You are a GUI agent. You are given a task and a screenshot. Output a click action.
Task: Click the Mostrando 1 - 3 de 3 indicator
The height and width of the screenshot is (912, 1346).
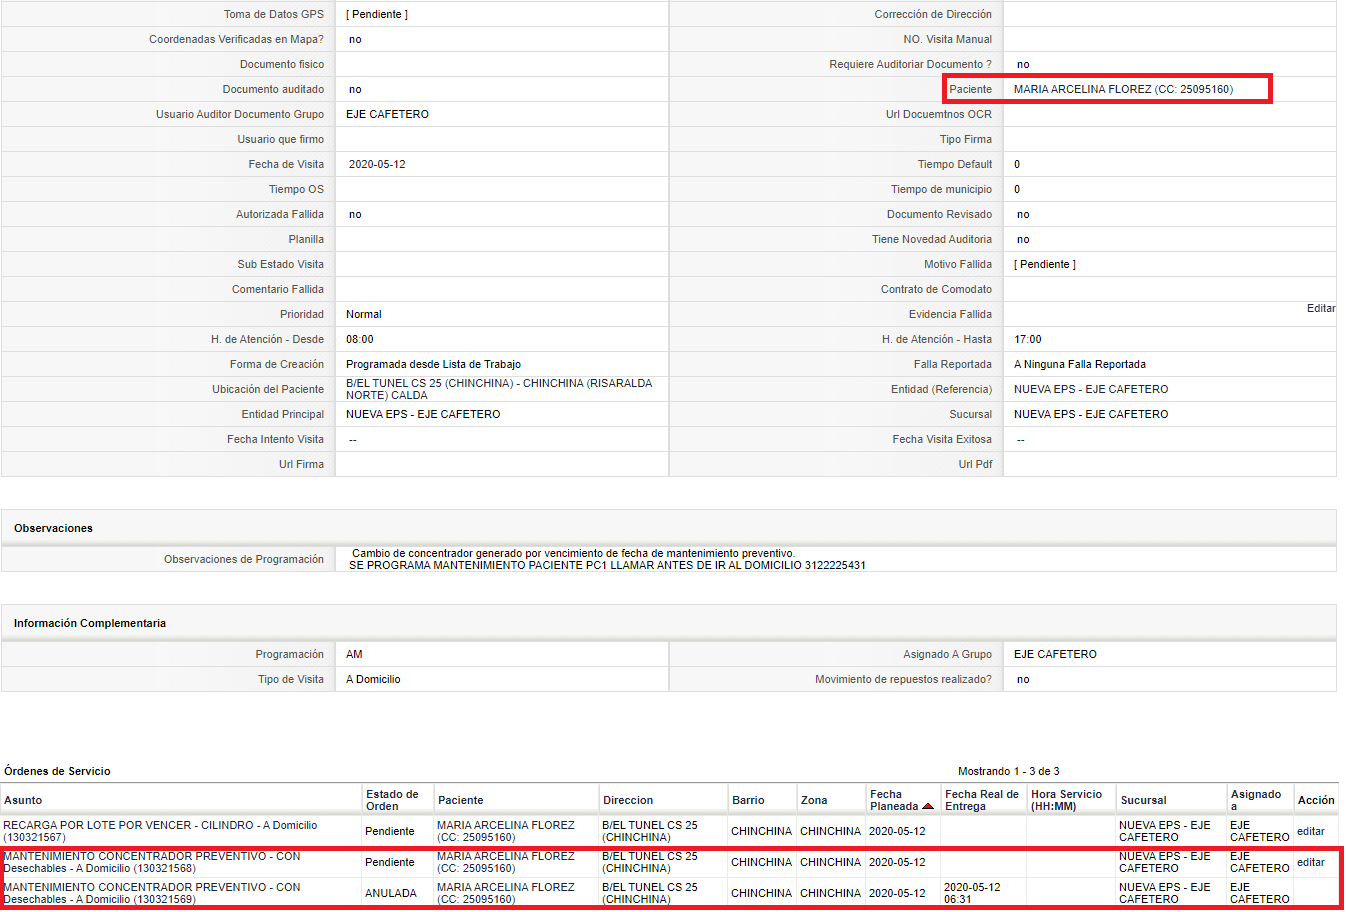click(1008, 771)
